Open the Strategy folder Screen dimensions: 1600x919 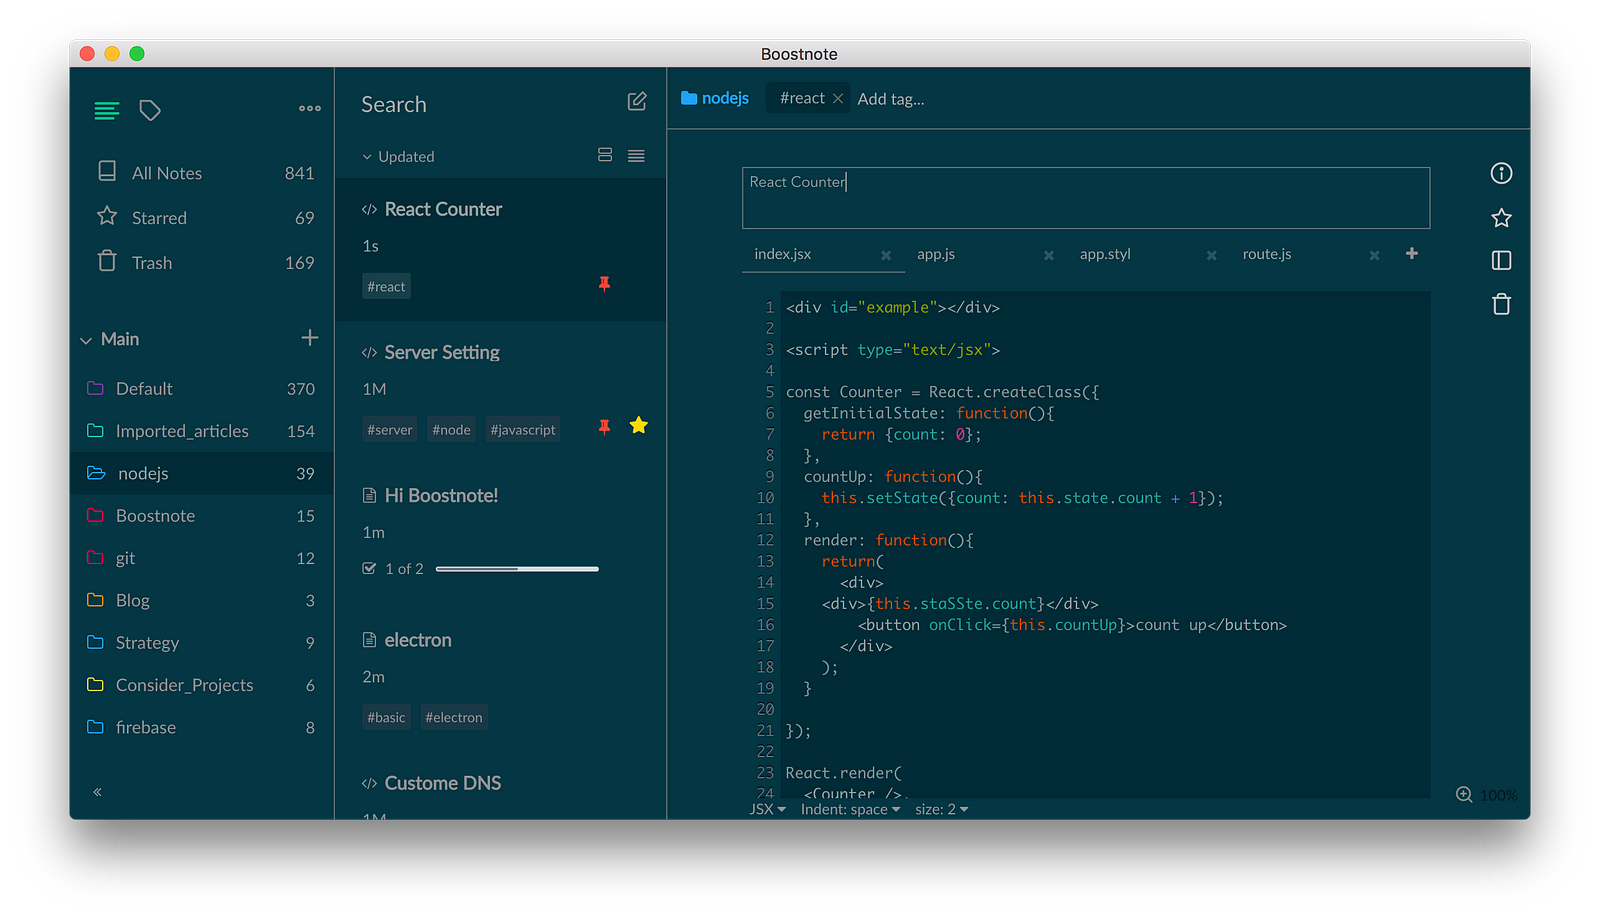201,643
